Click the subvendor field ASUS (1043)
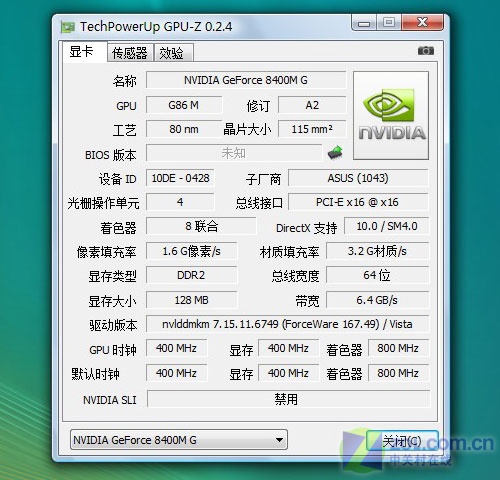The width and height of the screenshot is (500, 480). pos(358,178)
